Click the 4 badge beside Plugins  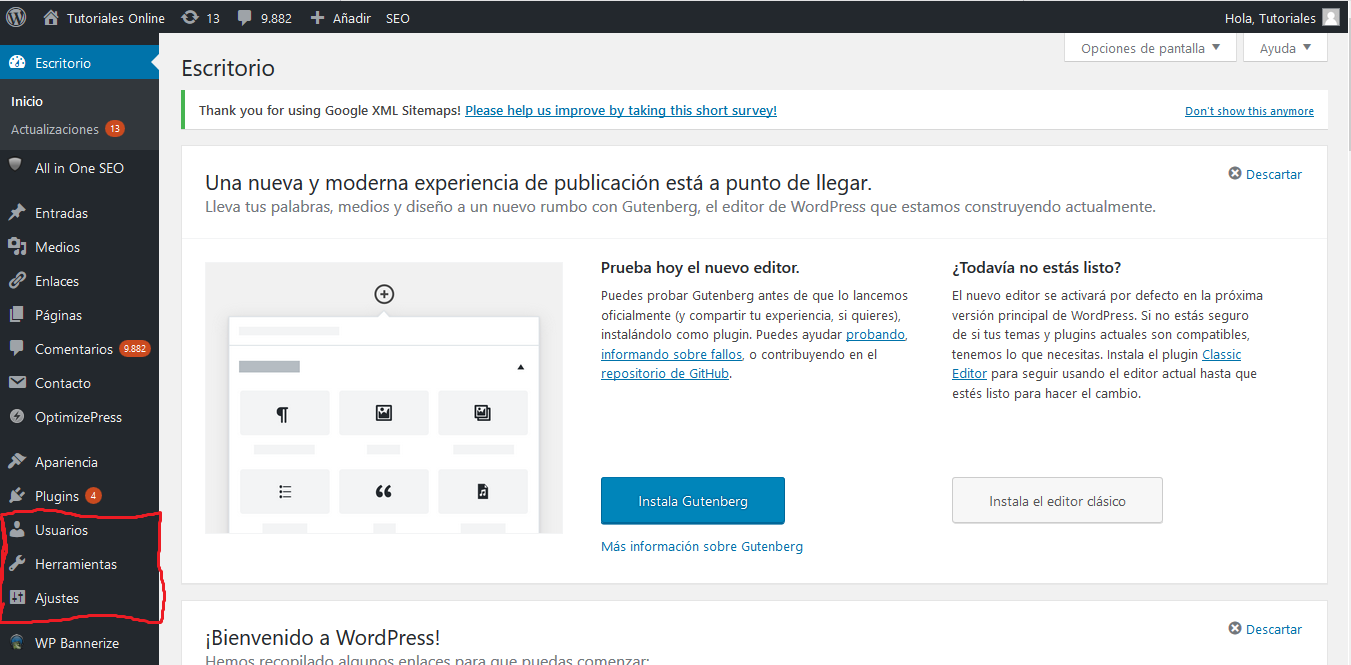point(93,496)
